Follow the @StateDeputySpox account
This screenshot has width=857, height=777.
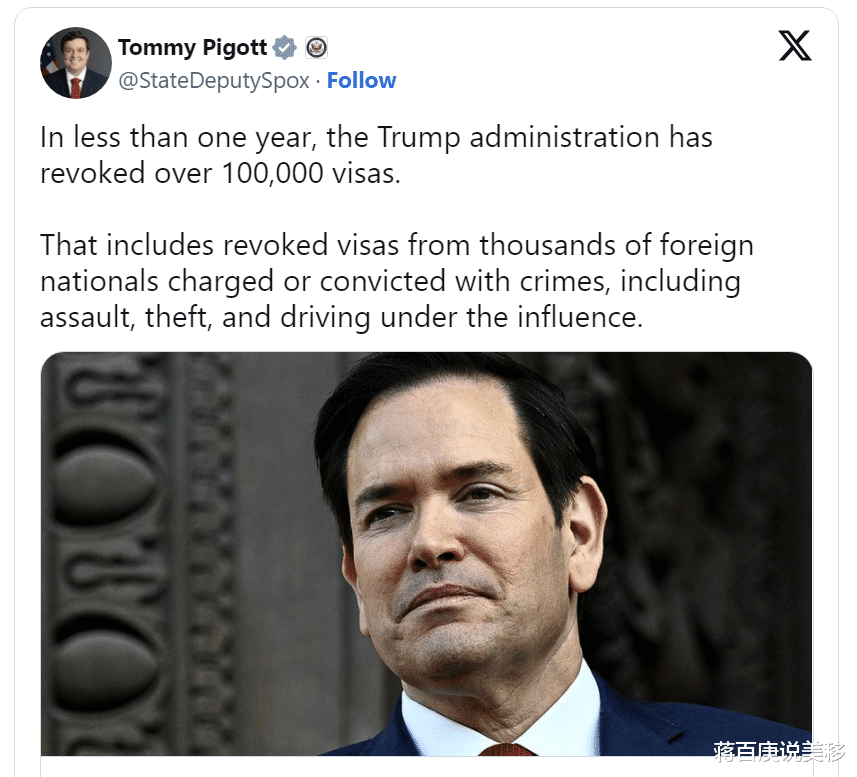[x=361, y=80]
